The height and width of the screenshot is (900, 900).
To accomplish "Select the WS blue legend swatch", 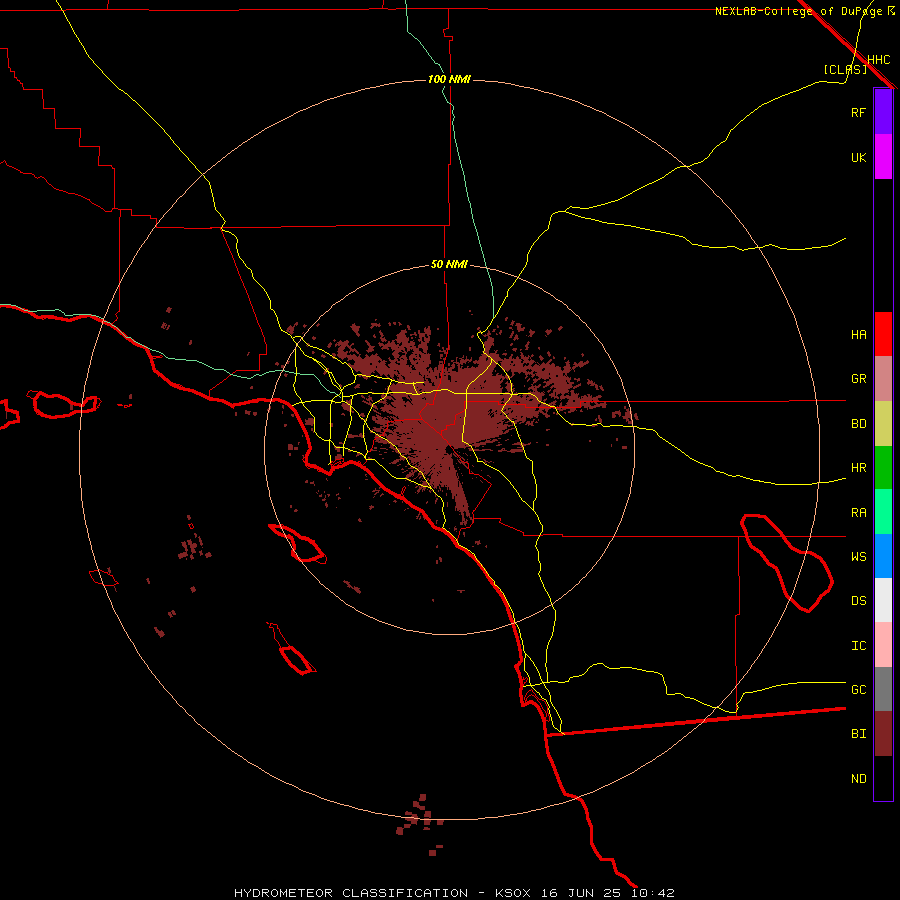I will point(883,556).
